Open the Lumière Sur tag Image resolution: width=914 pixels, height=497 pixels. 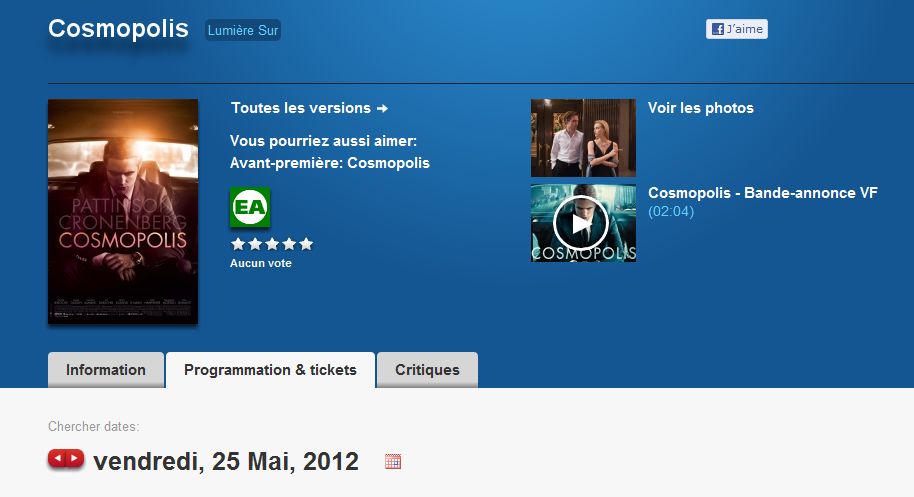tap(243, 30)
